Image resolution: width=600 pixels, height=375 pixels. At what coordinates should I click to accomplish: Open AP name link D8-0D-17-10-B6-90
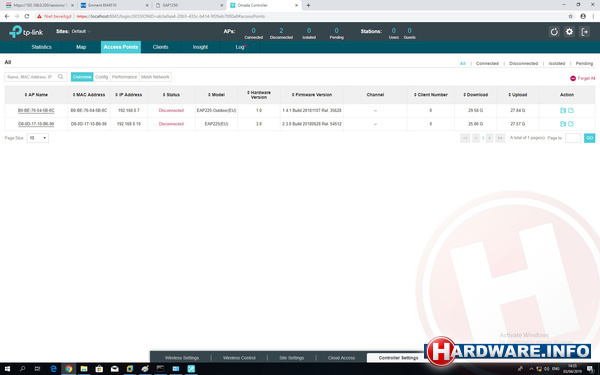tap(36, 124)
